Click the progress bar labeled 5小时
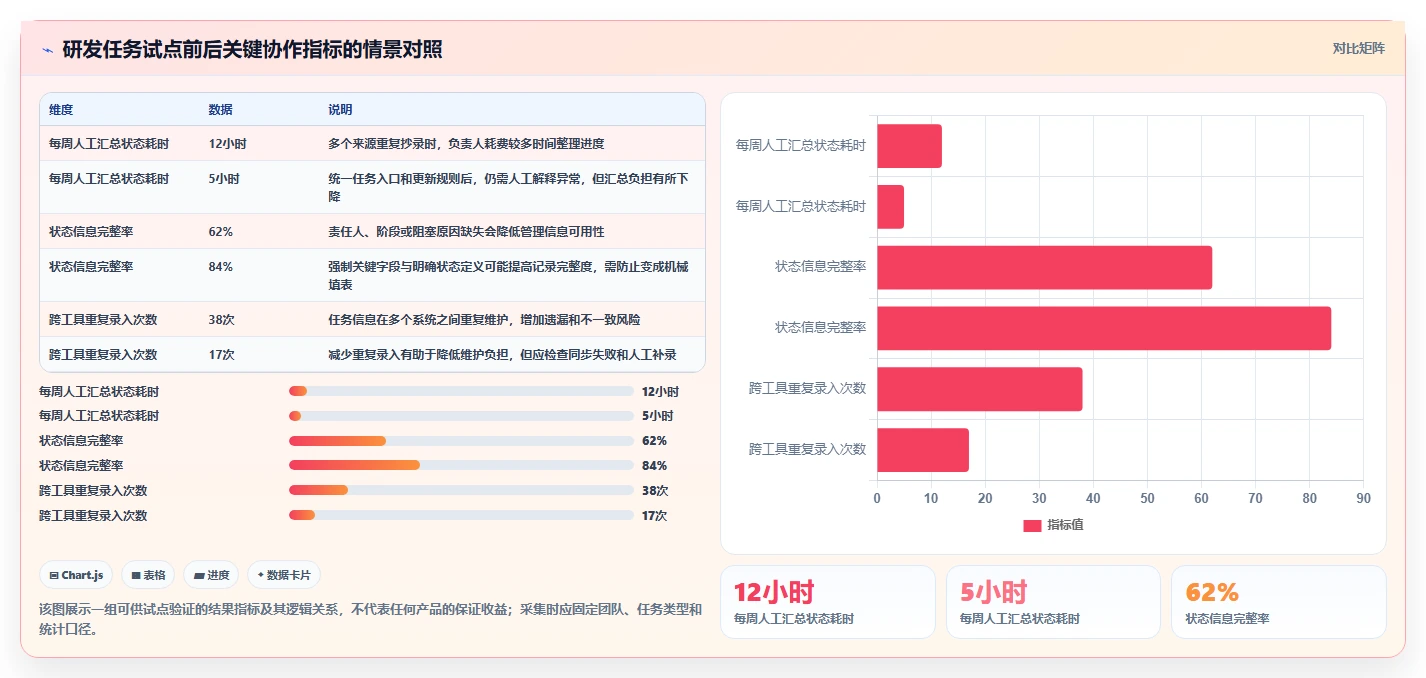The height and width of the screenshot is (678, 1426). 461,416
